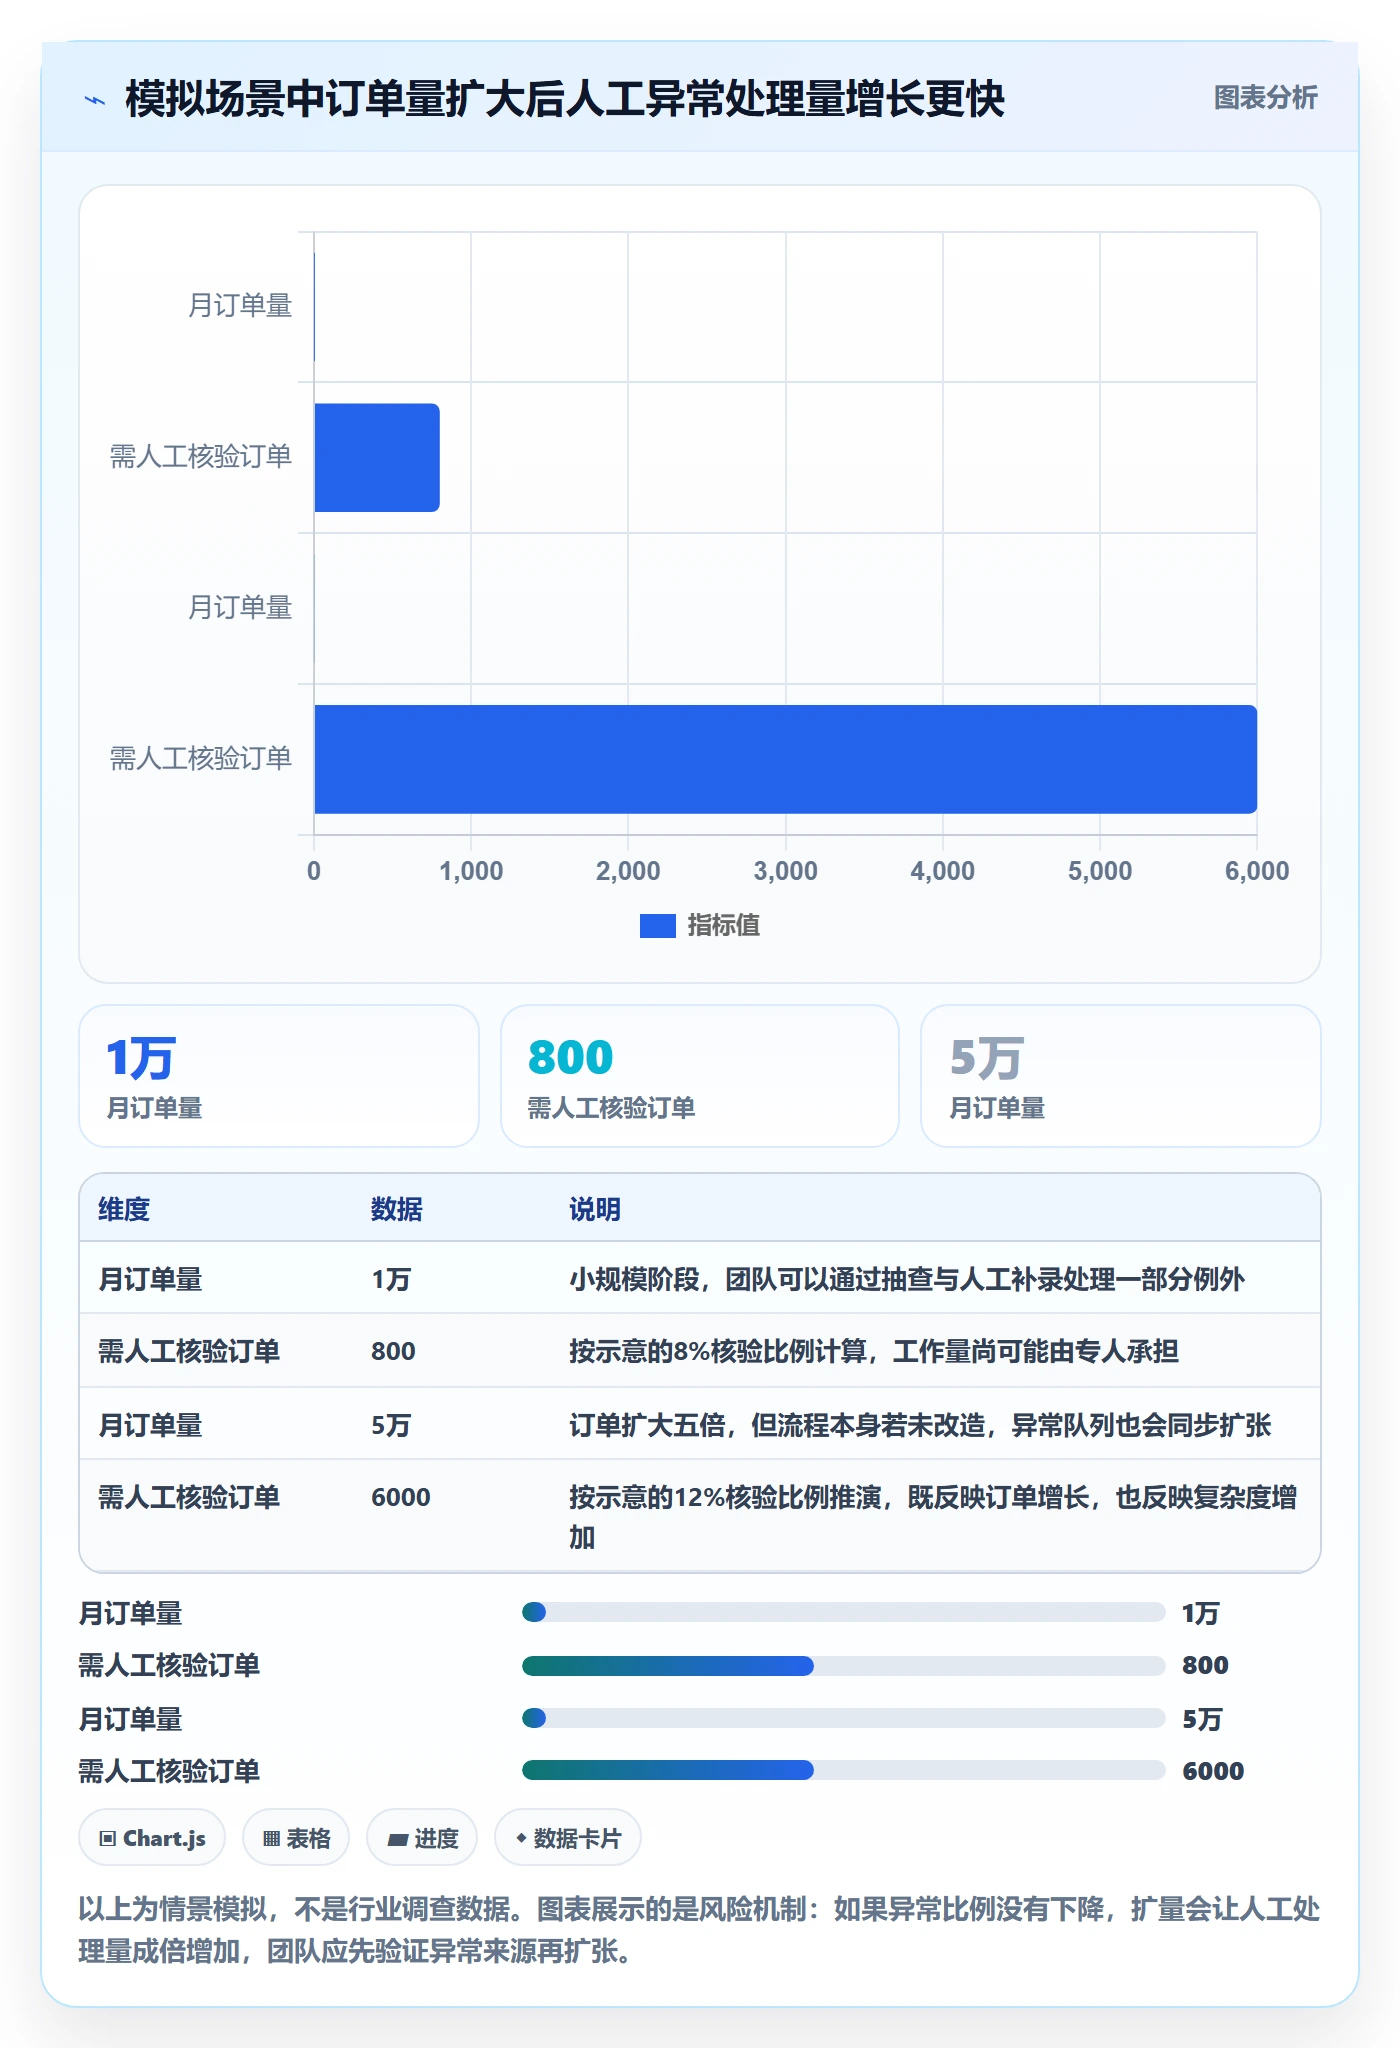Select the 表格 tag
Viewport: 1400px width, 2048px height.
click(x=296, y=1838)
